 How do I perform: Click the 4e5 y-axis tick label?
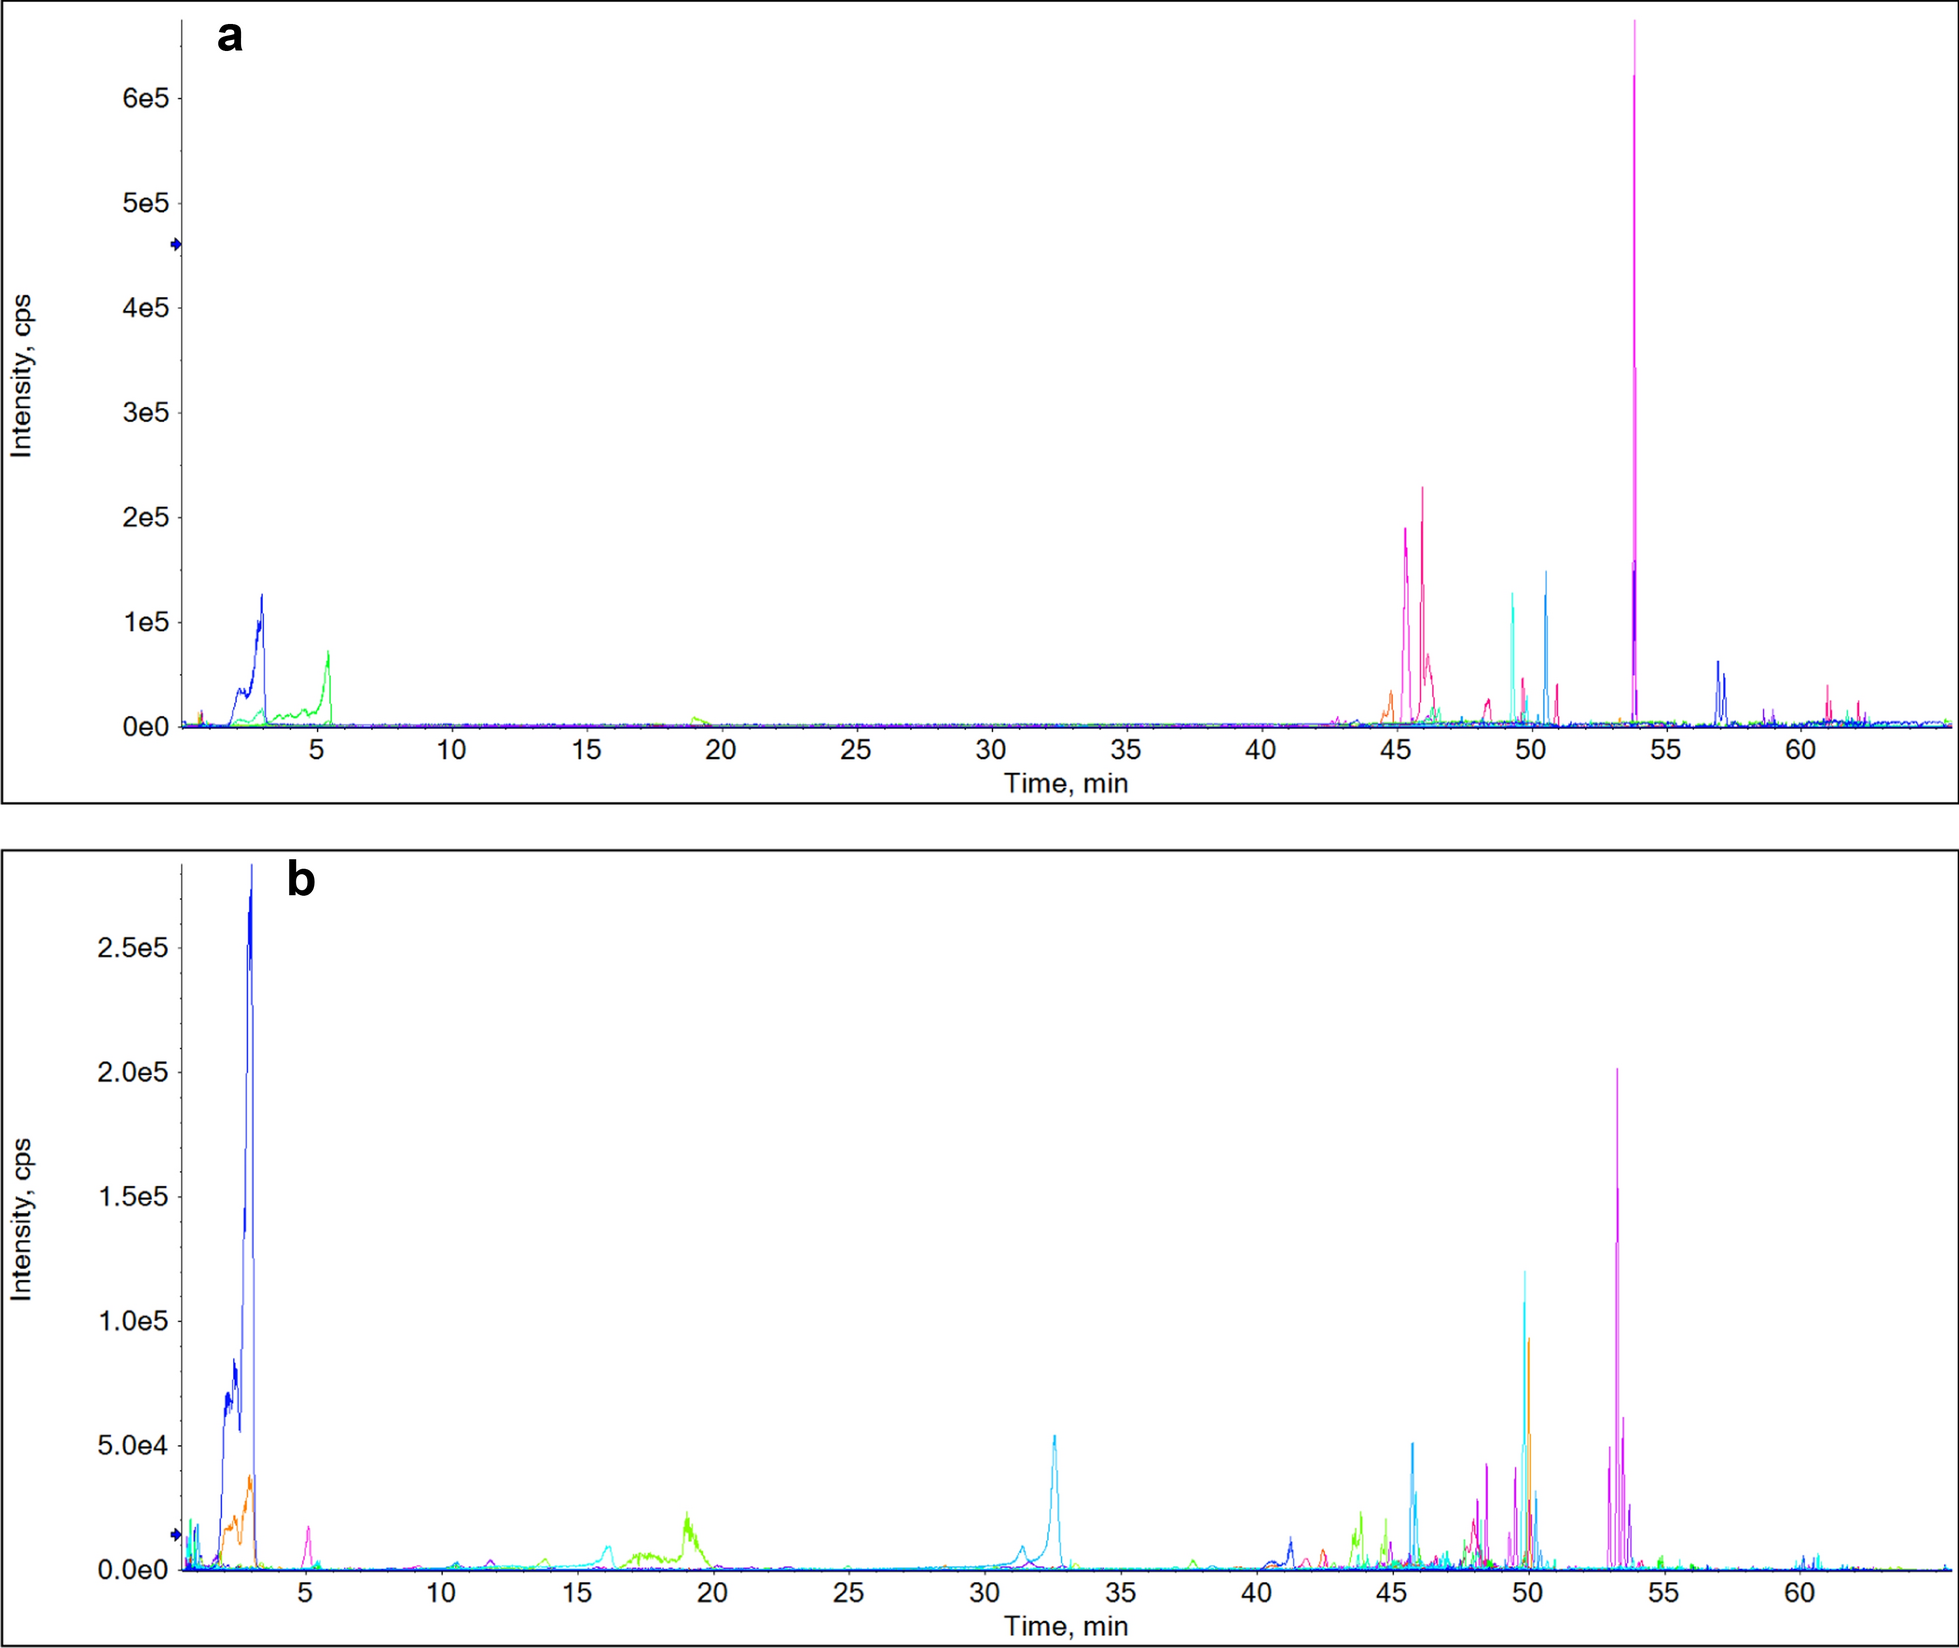pos(145,308)
